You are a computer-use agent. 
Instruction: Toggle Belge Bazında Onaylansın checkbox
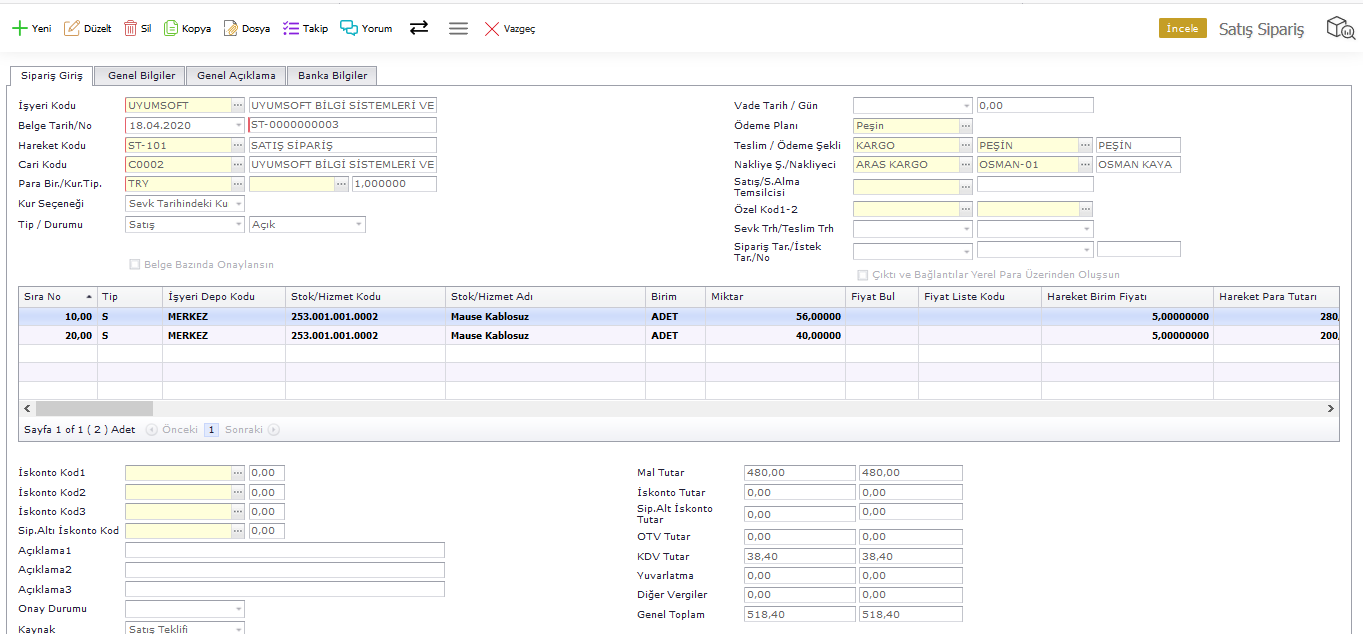[x=135, y=265]
